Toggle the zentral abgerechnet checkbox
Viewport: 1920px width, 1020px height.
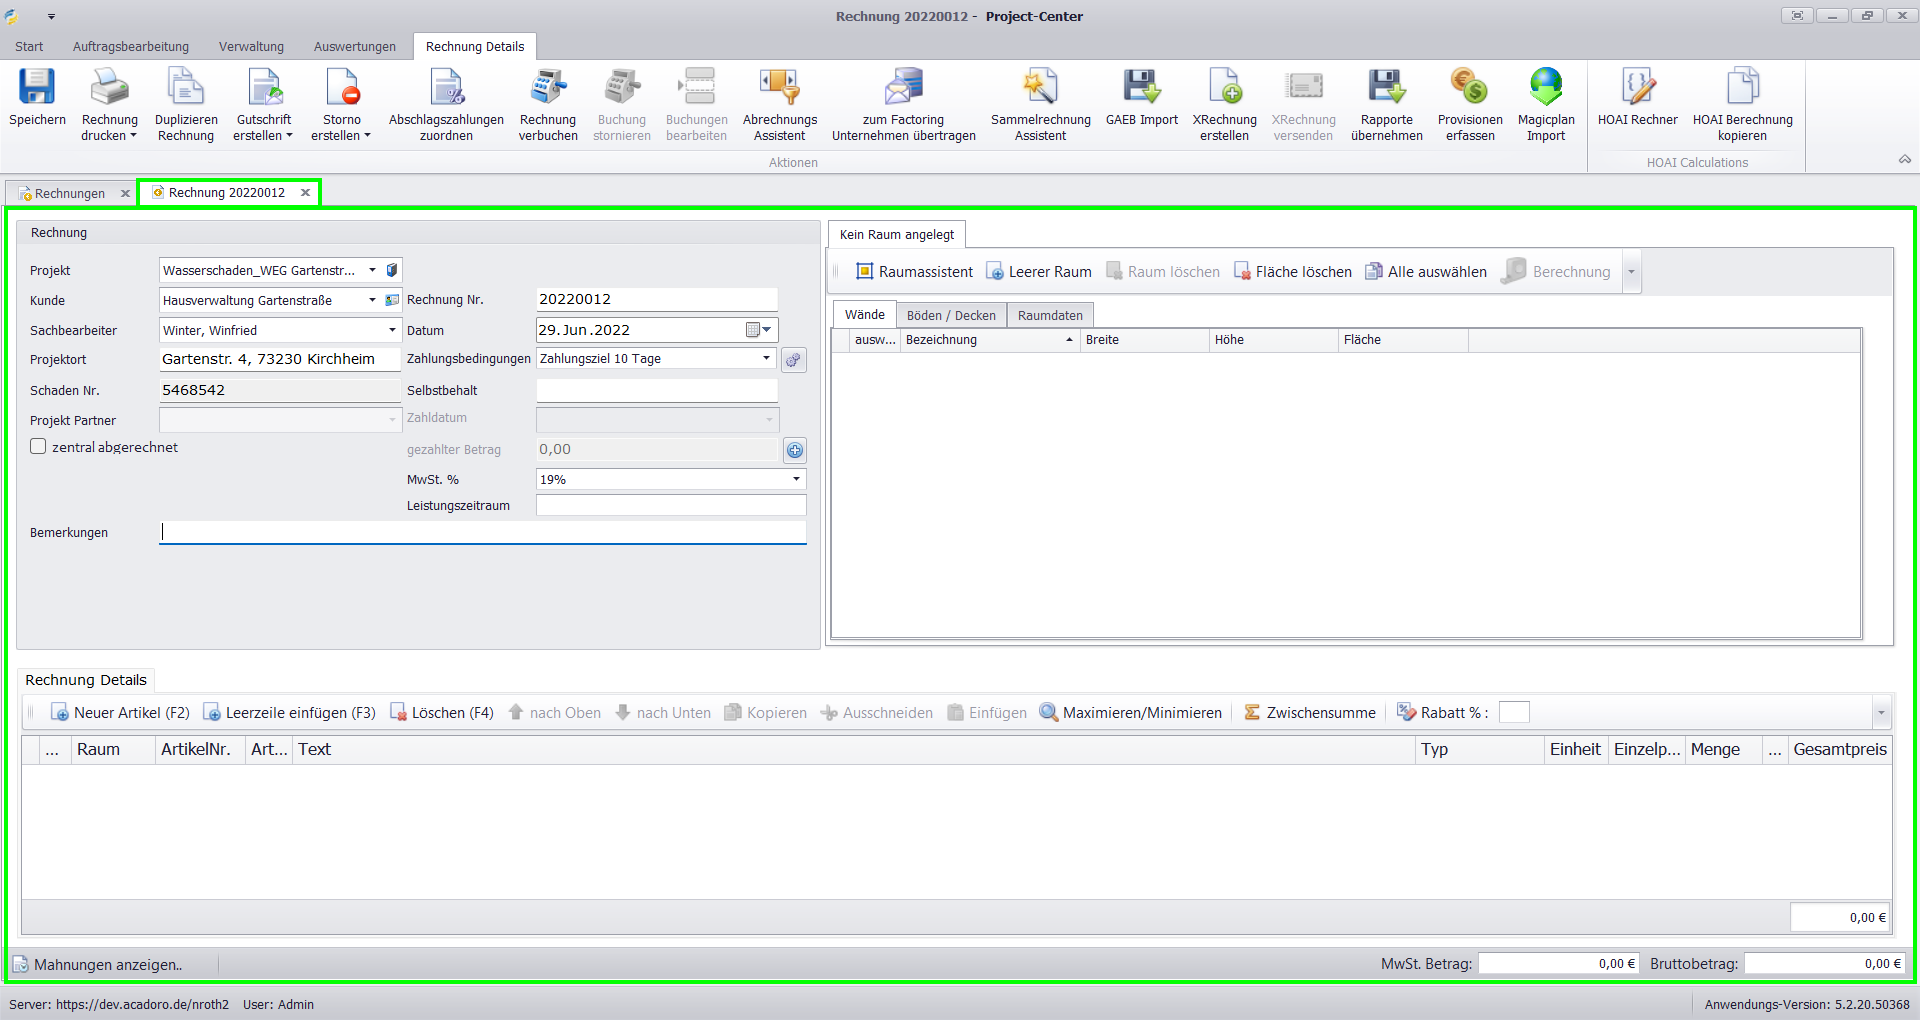(39, 447)
